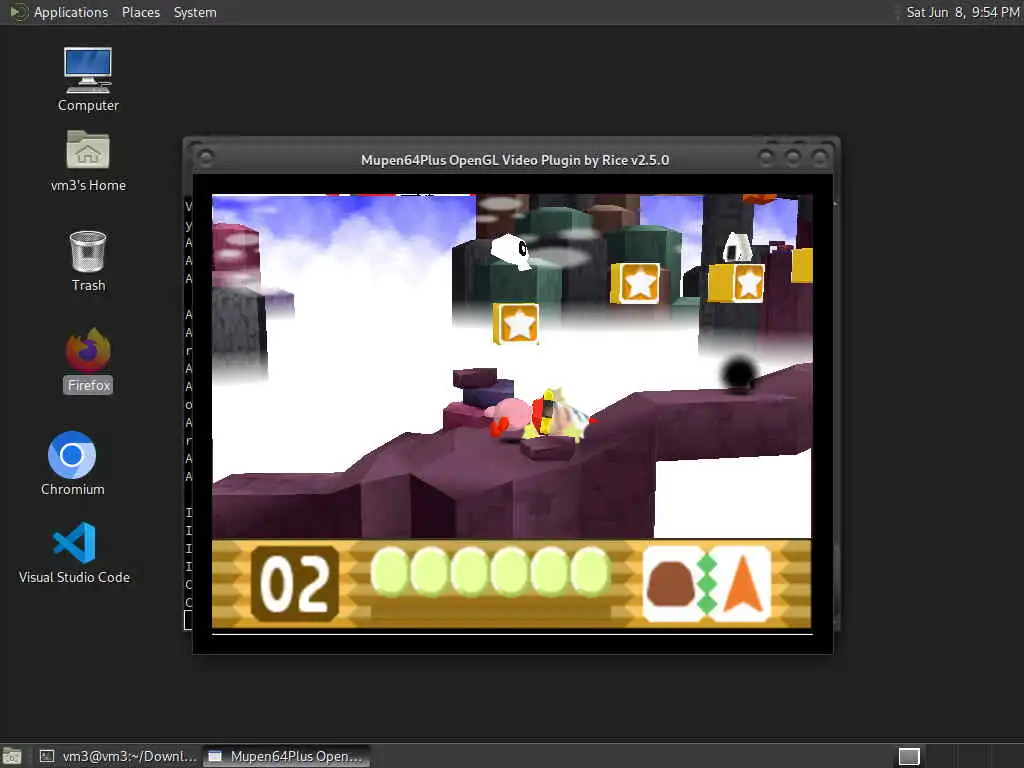This screenshot has height=768, width=1024.
Task: Open the Computer desktop icon
Action: pyautogui.click(x=88, y=79)
